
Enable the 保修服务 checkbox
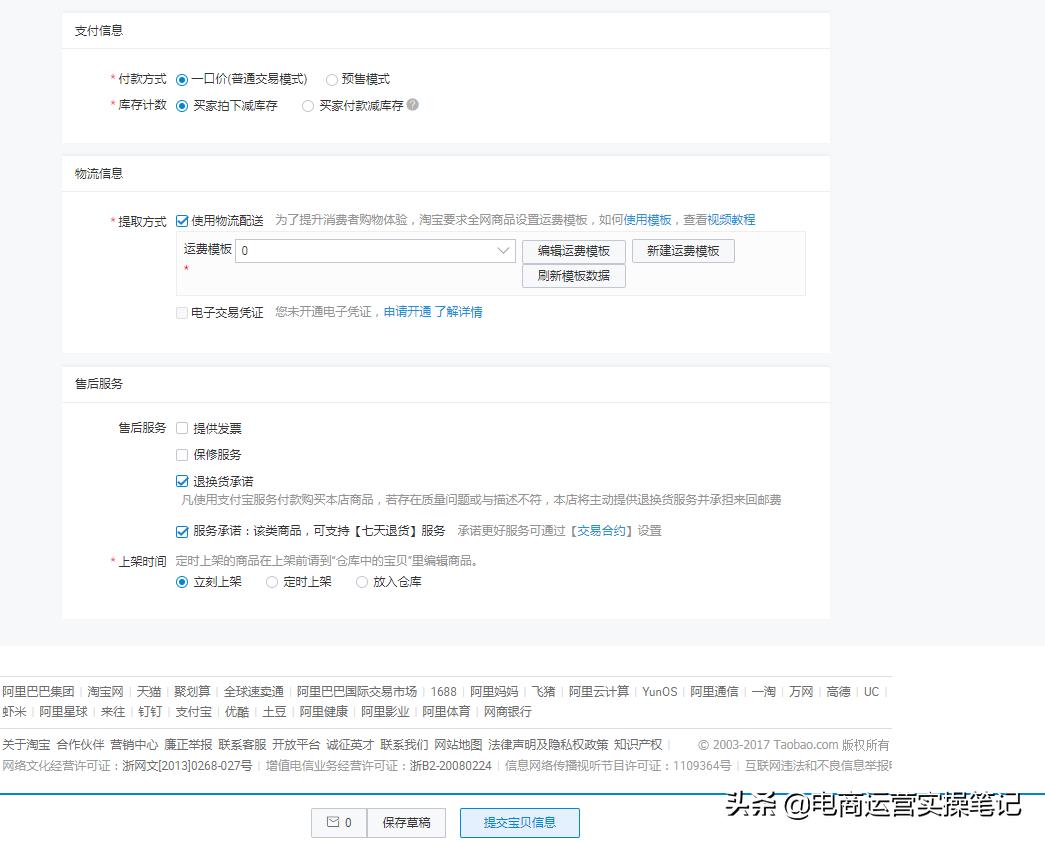point(181,454)
